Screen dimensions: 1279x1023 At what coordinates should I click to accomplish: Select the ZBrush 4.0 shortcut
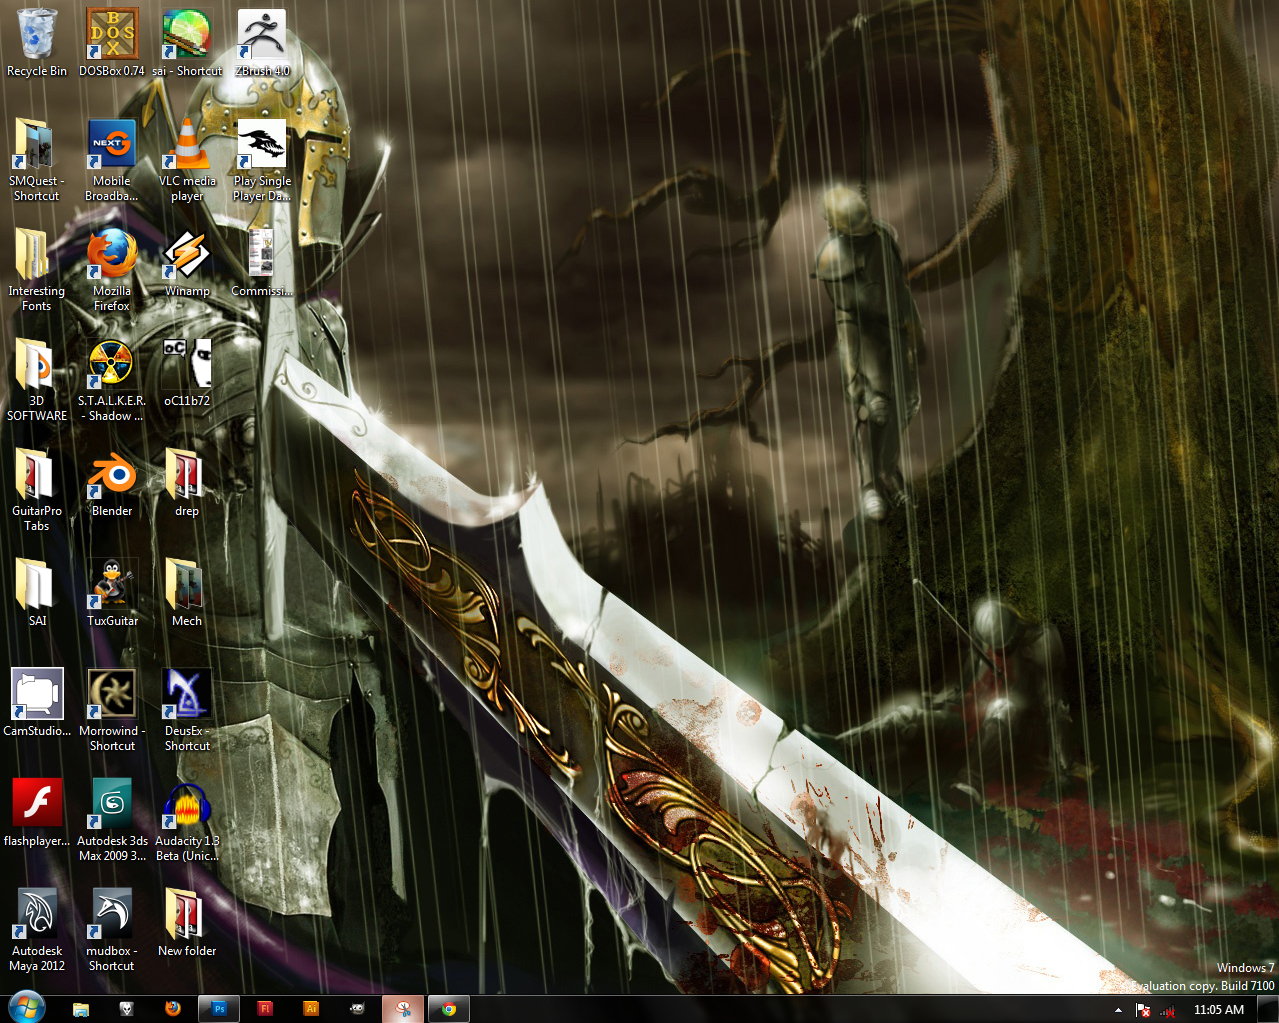262,37
